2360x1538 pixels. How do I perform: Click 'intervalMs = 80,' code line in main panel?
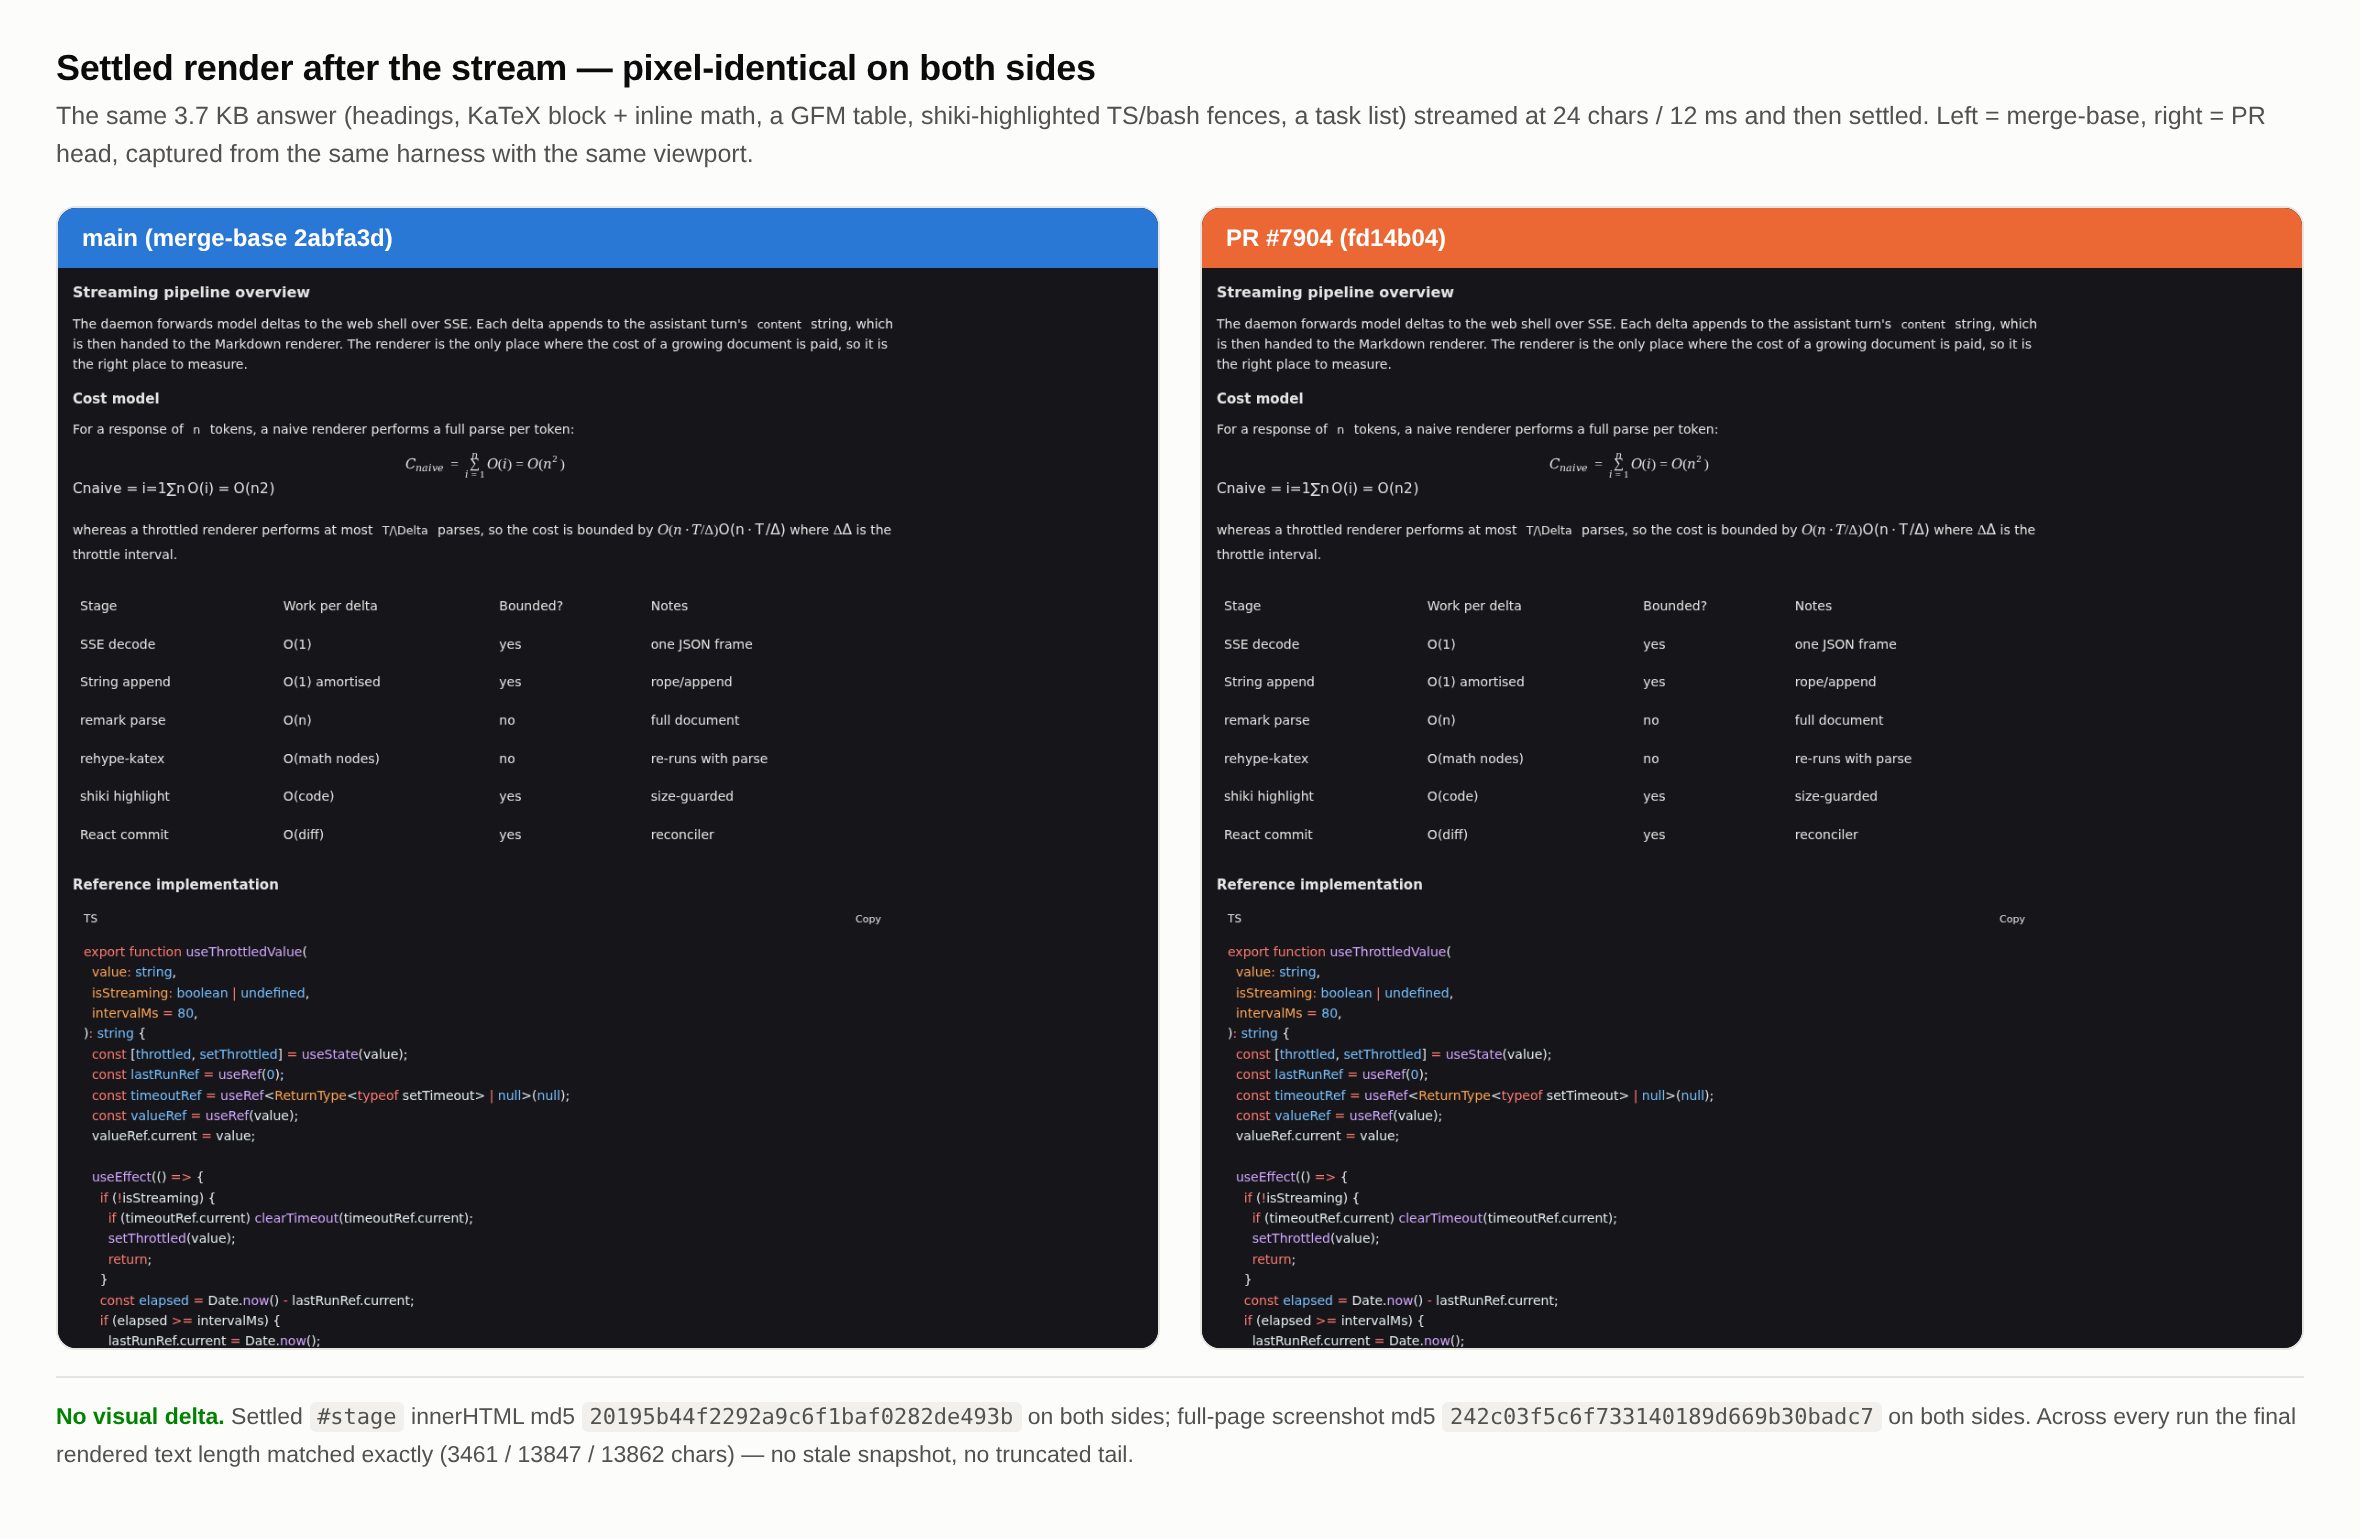pyautogui.click(x=144, y=1013)
